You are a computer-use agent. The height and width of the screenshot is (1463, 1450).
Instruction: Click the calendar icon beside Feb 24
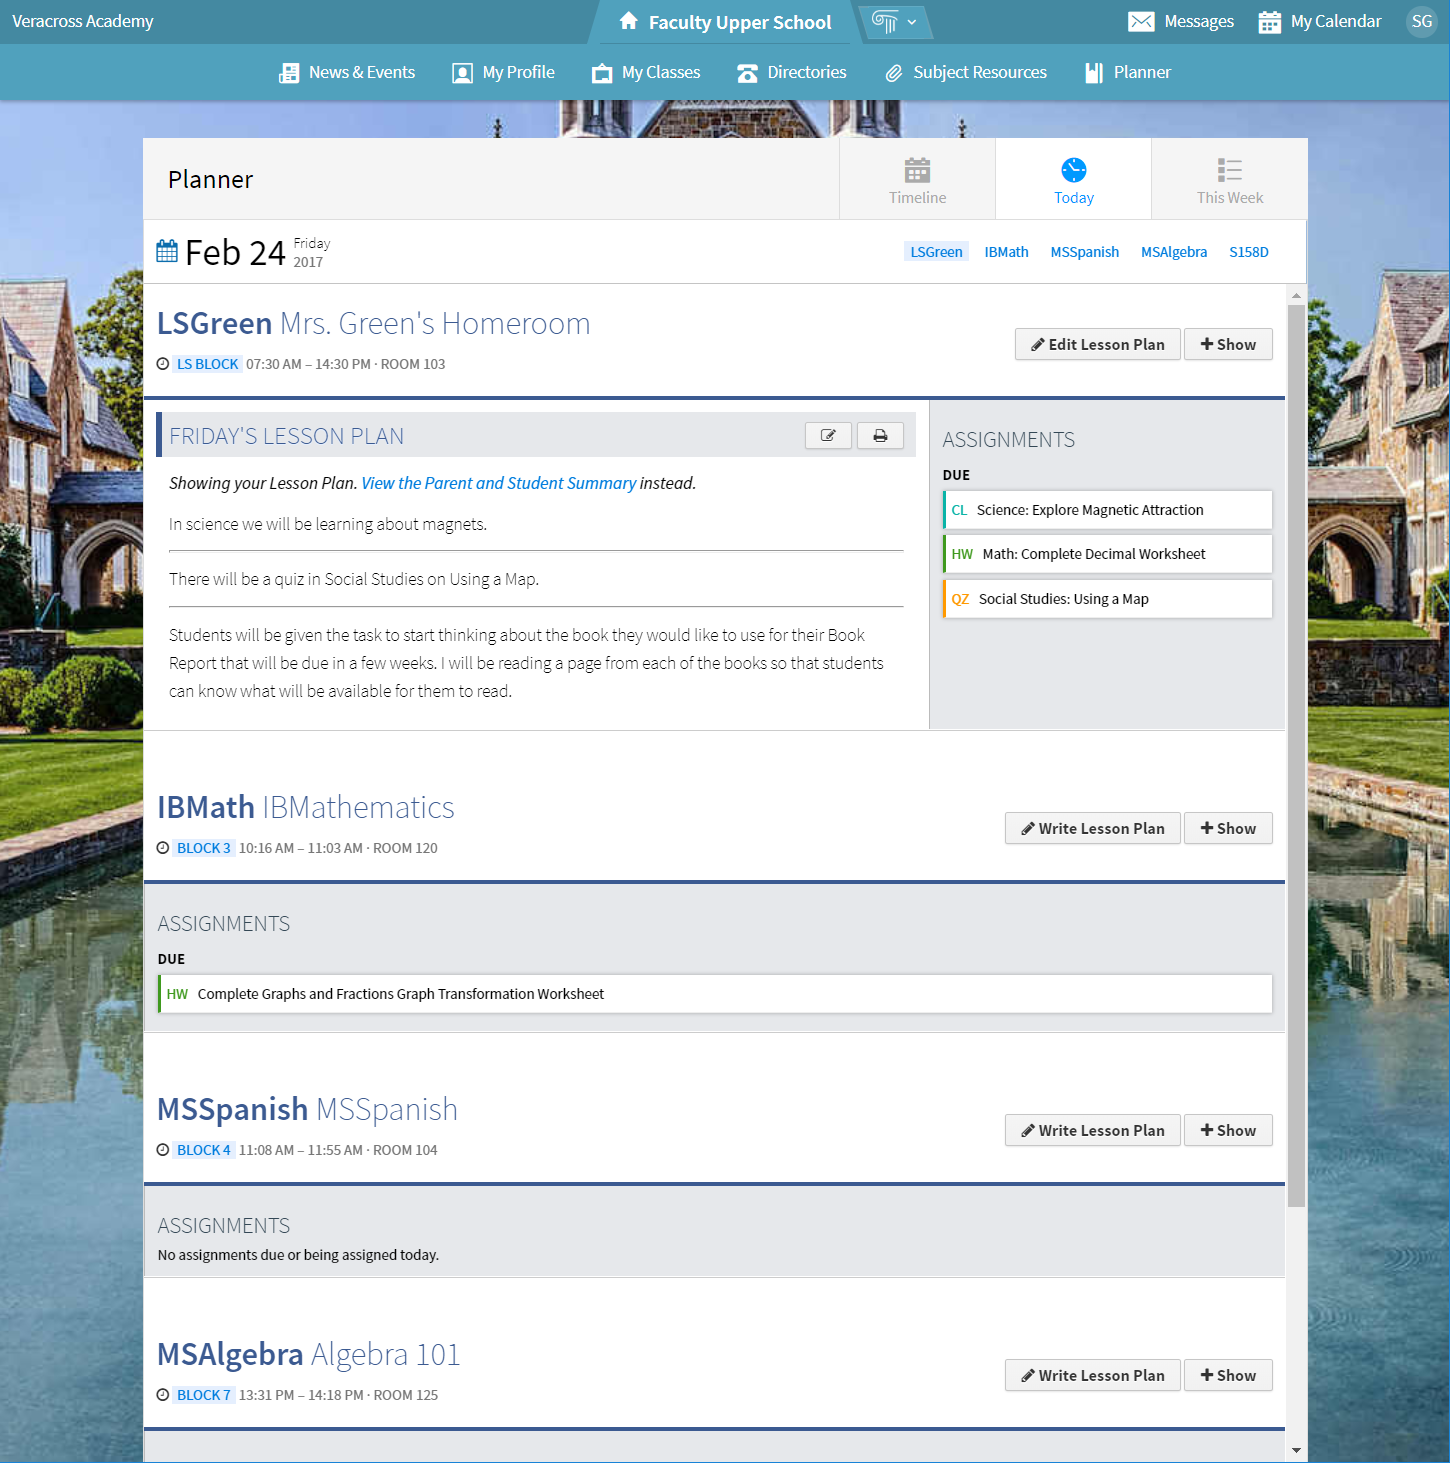click(167, 252)
